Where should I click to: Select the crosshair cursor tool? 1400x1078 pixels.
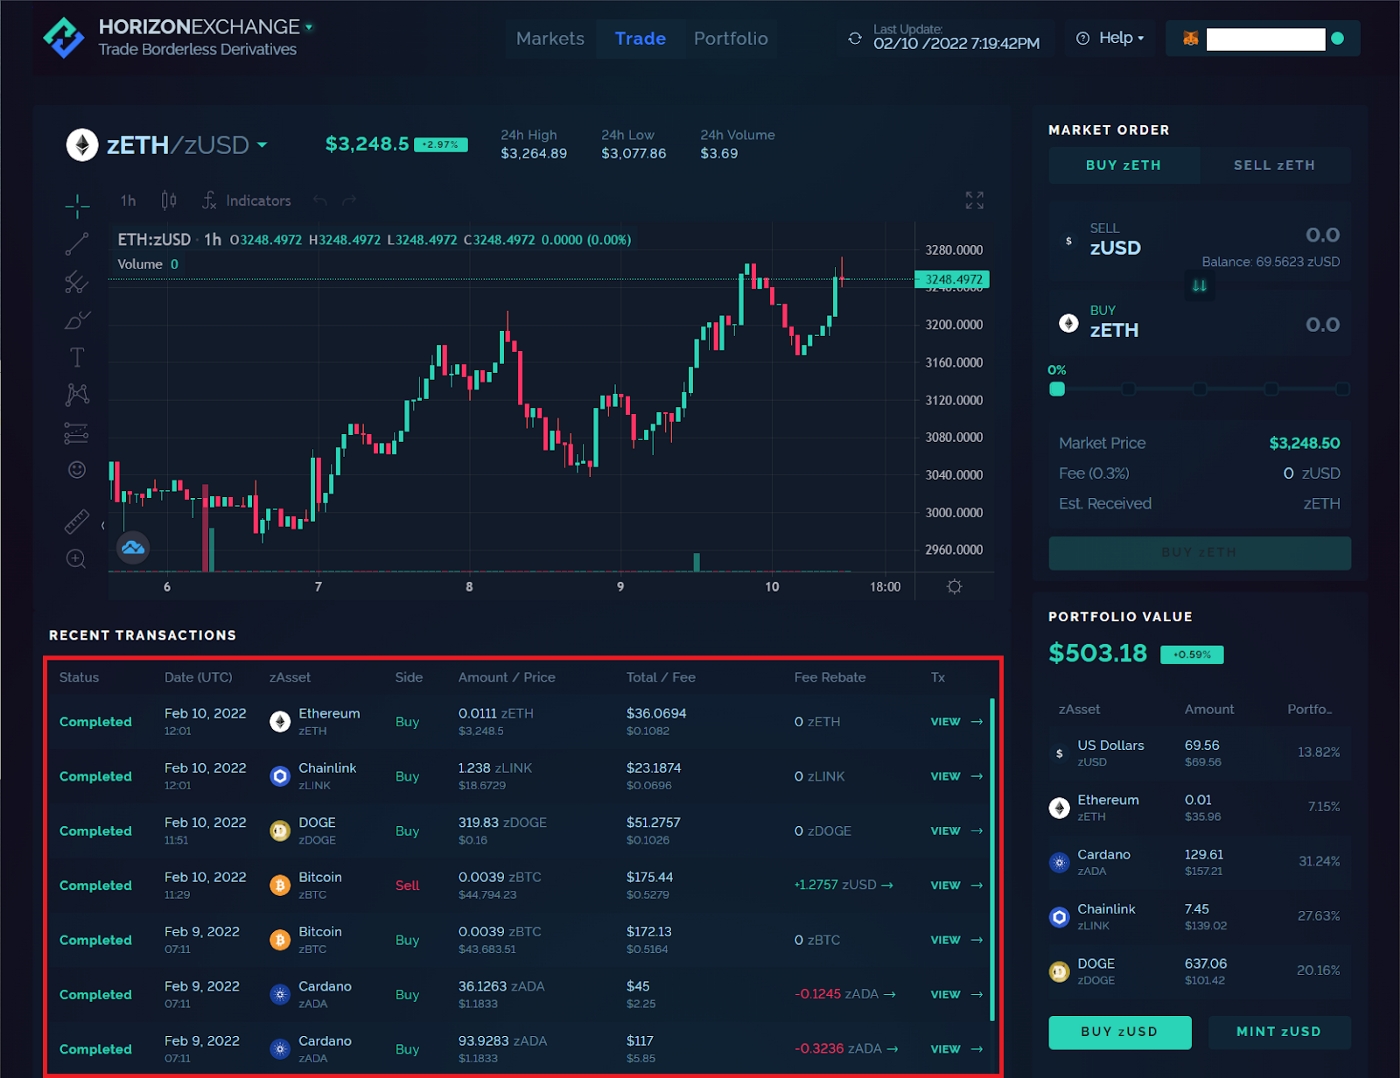(77, 205)
